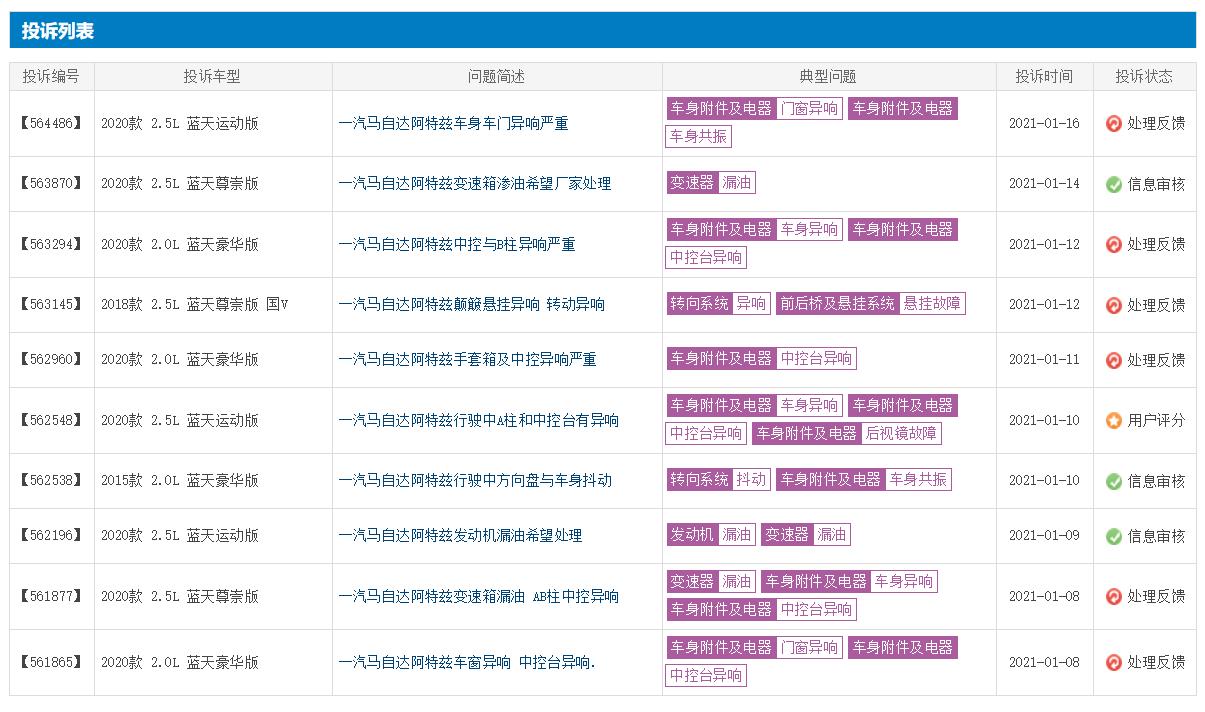Click complaint number 【563145】
The height and width of the screenshot is (712, 1205).
click(51, 305)
